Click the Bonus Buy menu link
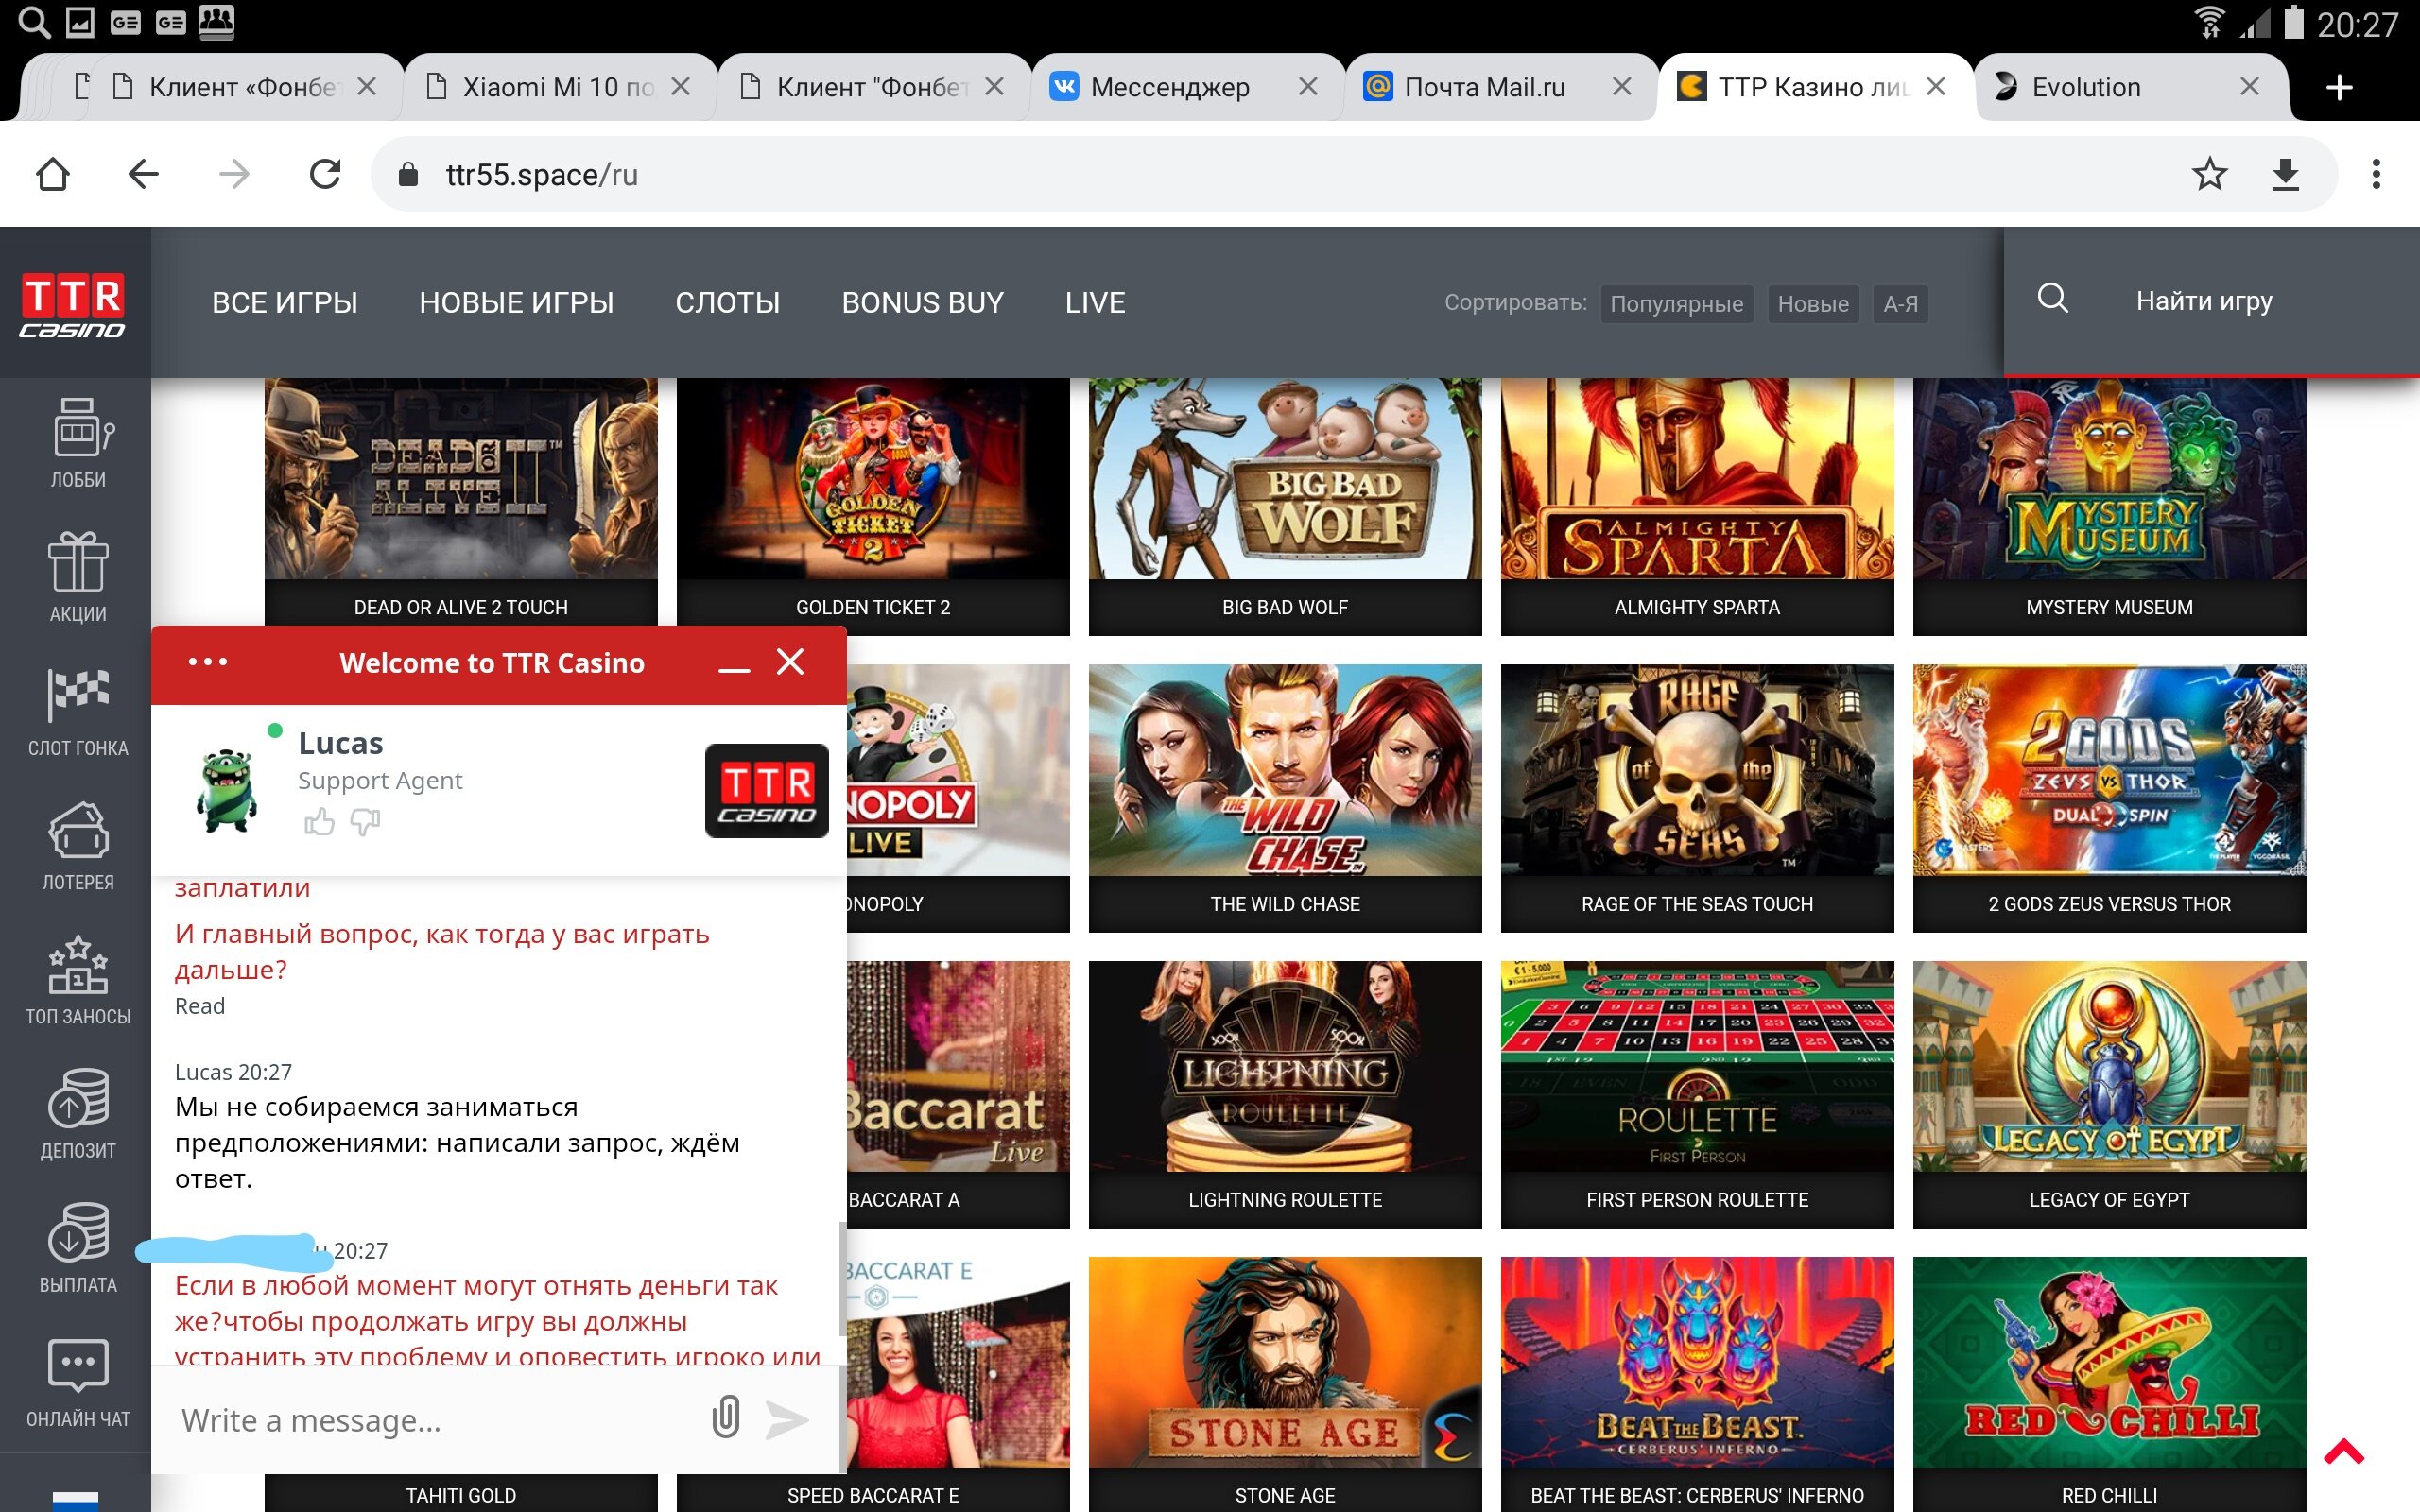The height and width of the screenshot is (1512, 2420). [x=922, y=302]
